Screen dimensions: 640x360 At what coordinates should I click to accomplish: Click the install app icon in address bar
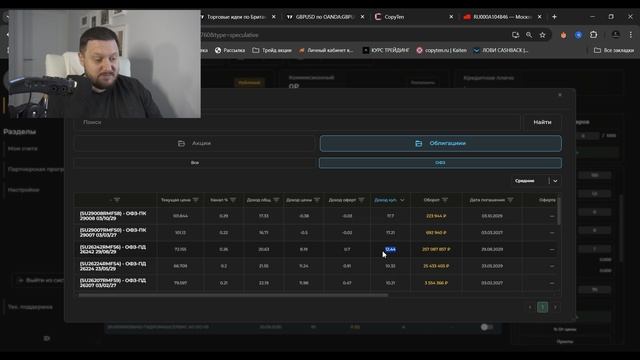point(516,35)
